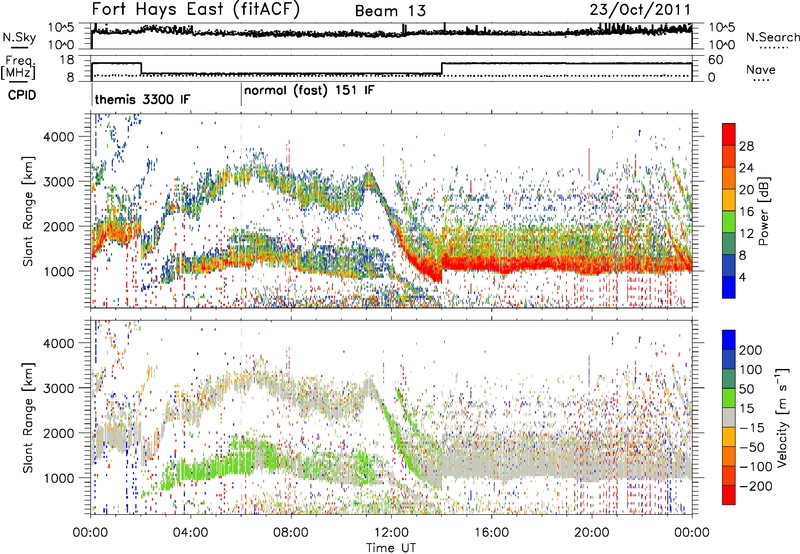The width and height of the screenshot is (800, 554).
Task: Click the 'N.Search' legend label
Action: [x=772, y=37]
